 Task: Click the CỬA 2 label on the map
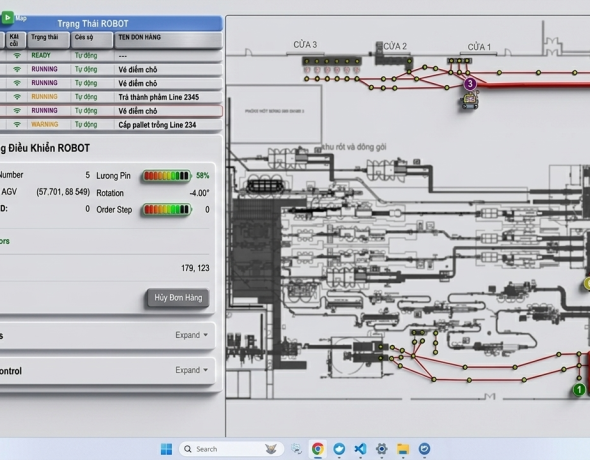[x=395, y=46]
